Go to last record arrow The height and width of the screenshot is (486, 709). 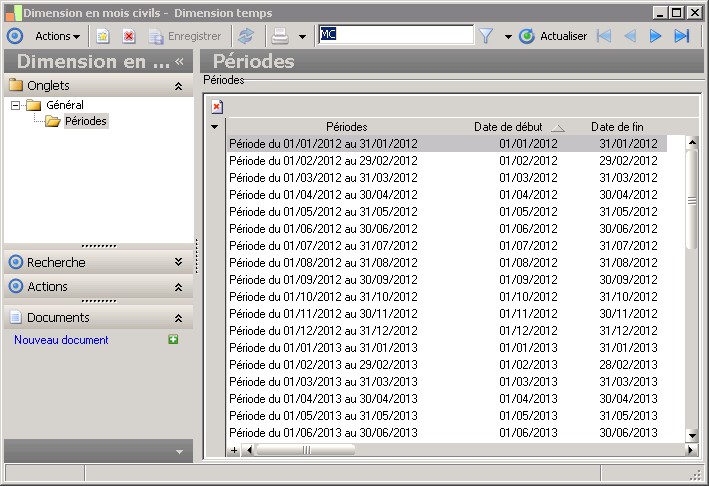(x=681, y=36)
